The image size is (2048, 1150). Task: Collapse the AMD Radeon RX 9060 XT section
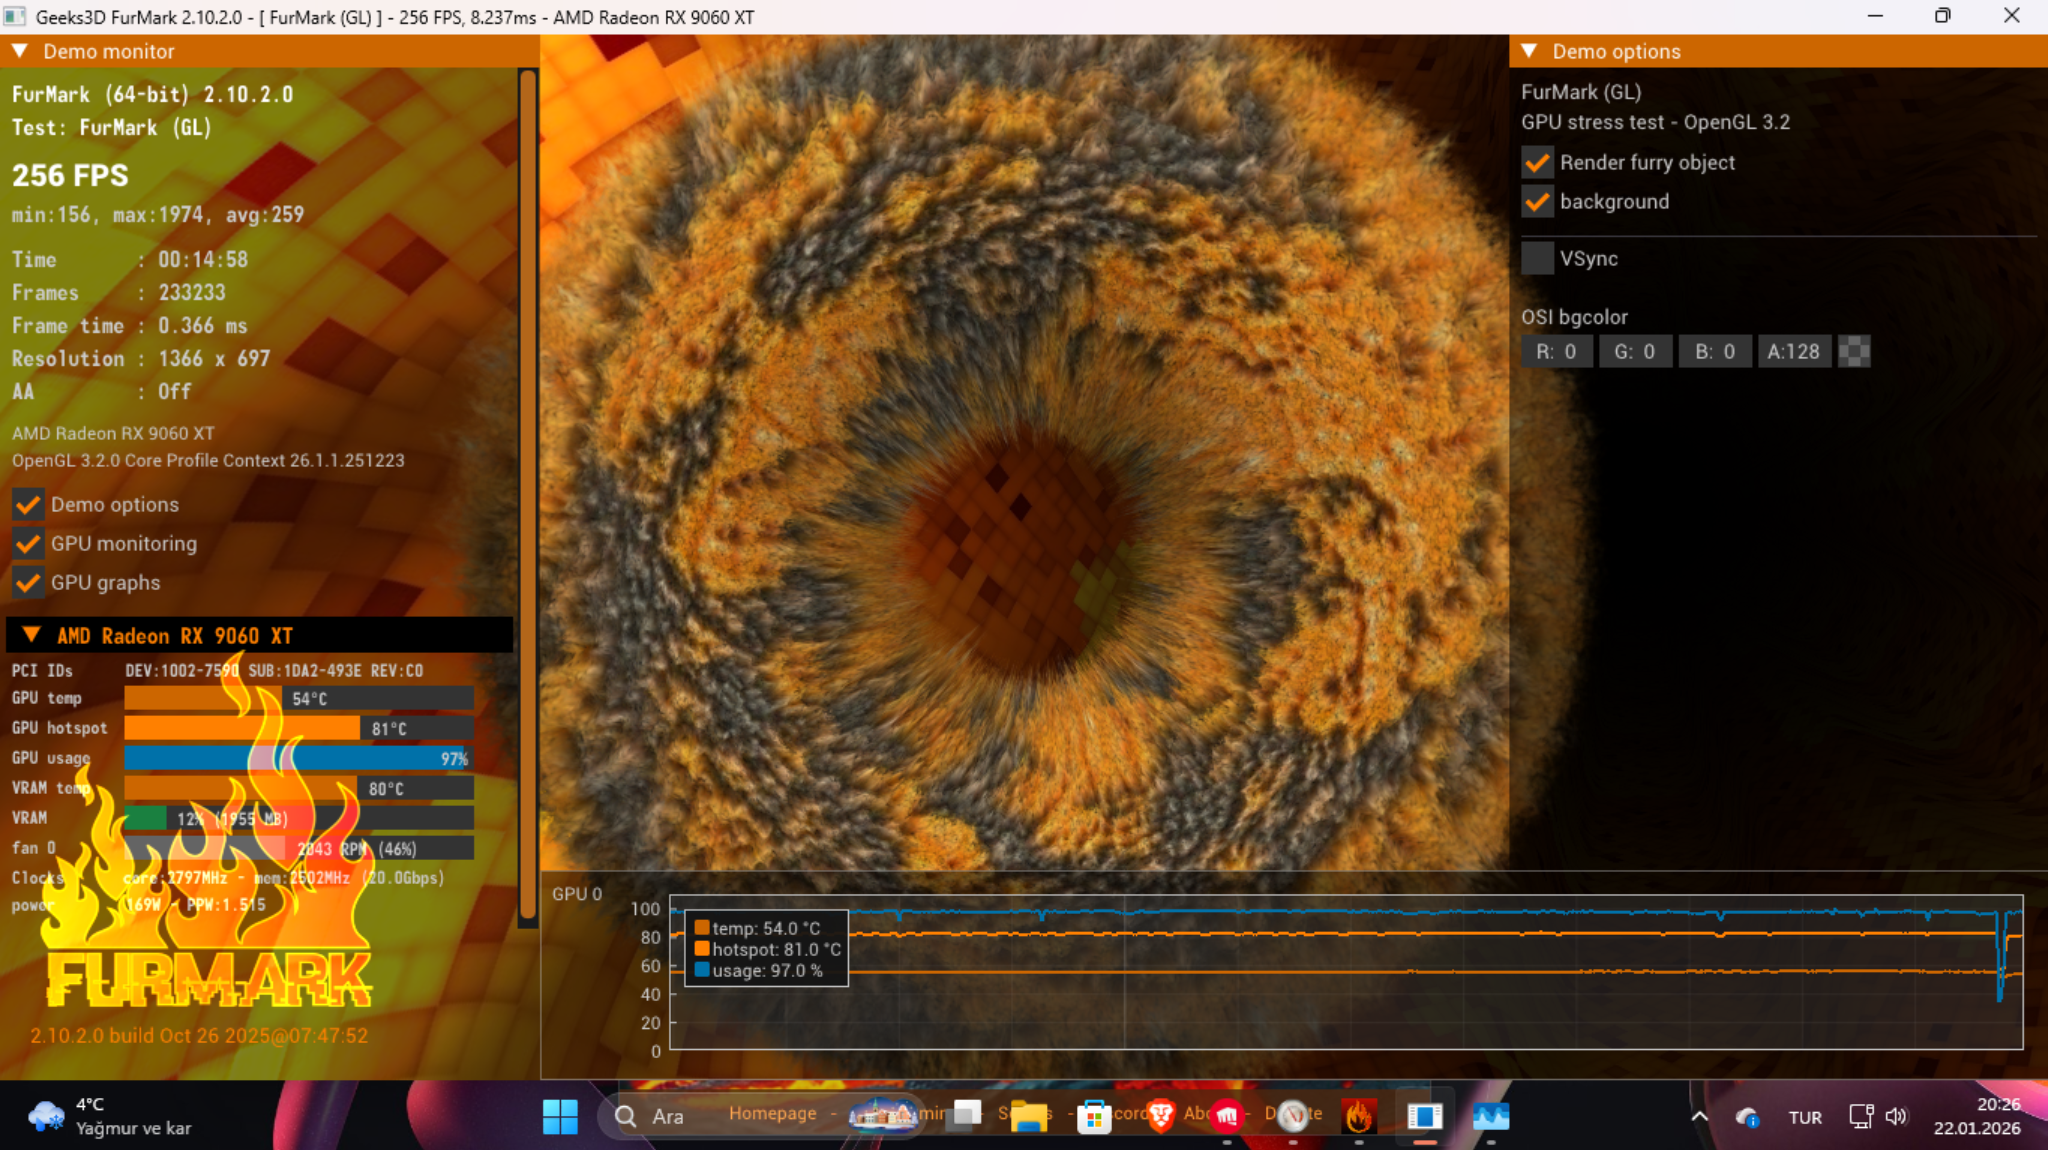(31, 635)
